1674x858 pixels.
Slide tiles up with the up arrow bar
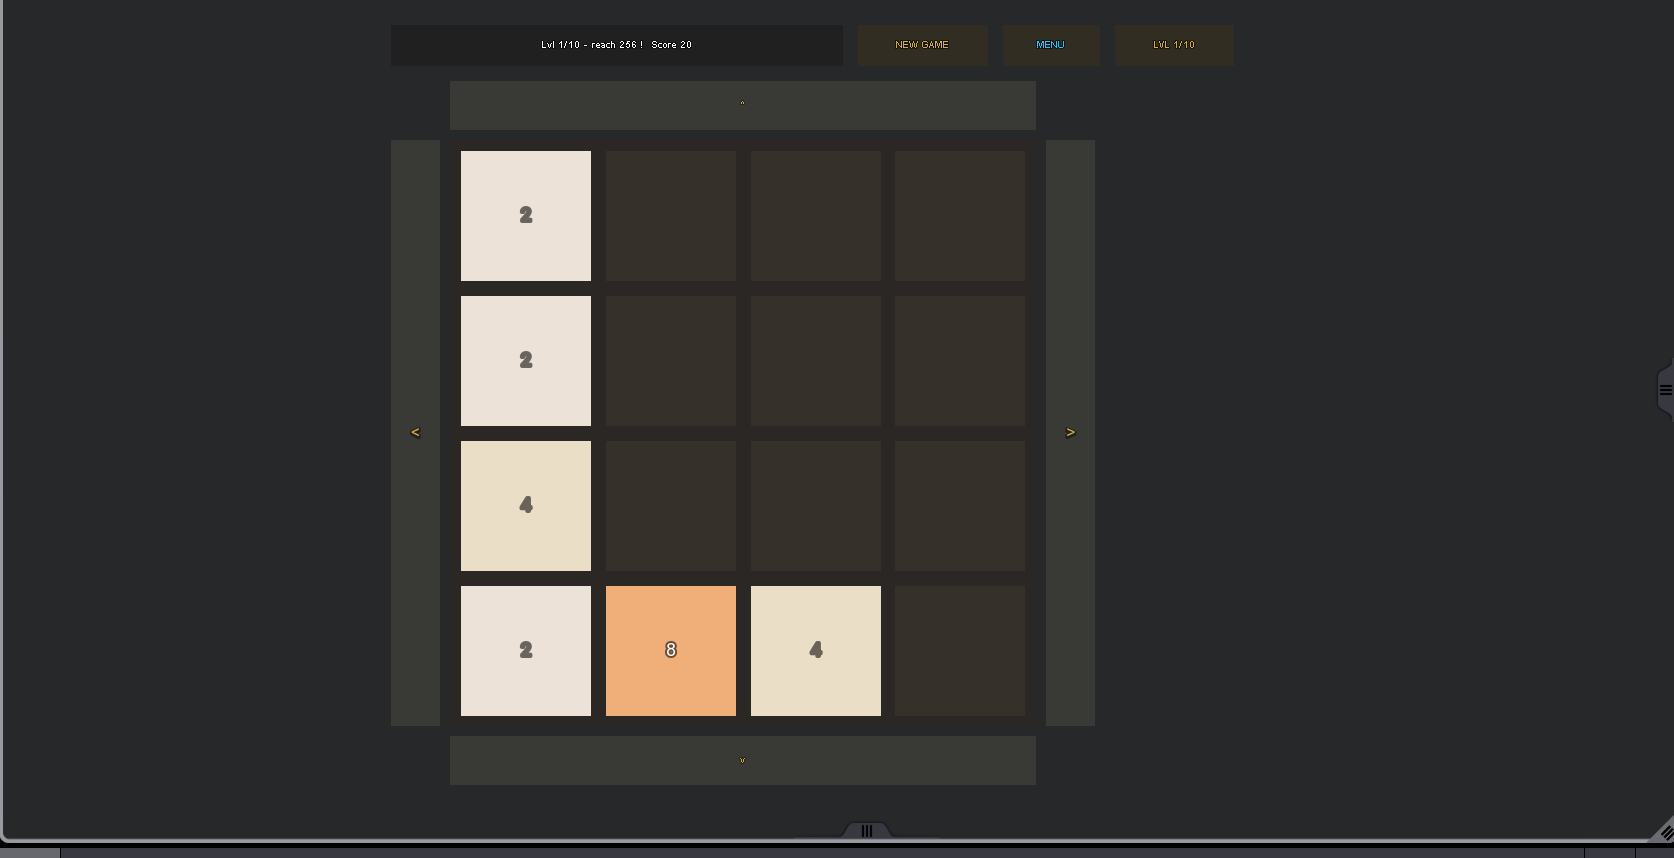[x=742, y=105]
